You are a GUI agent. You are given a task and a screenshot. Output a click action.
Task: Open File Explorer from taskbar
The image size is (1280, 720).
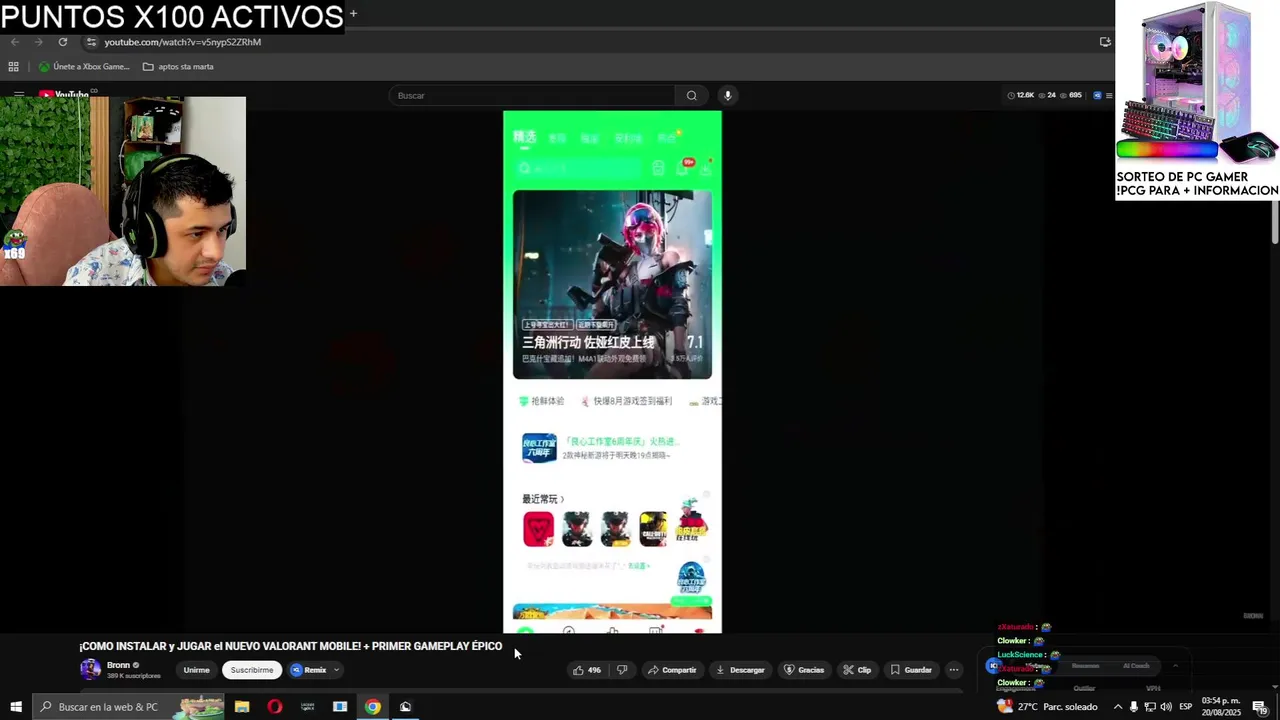coord(242,707)
